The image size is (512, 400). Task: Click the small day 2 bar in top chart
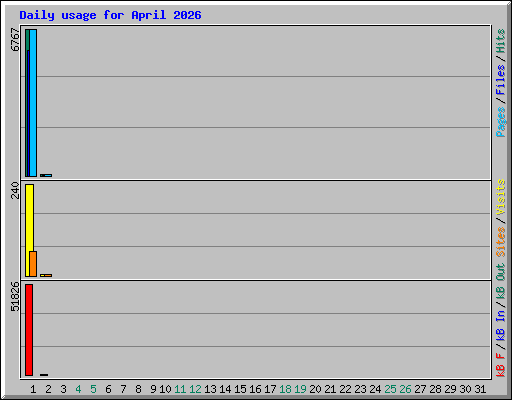pos(46,175)
